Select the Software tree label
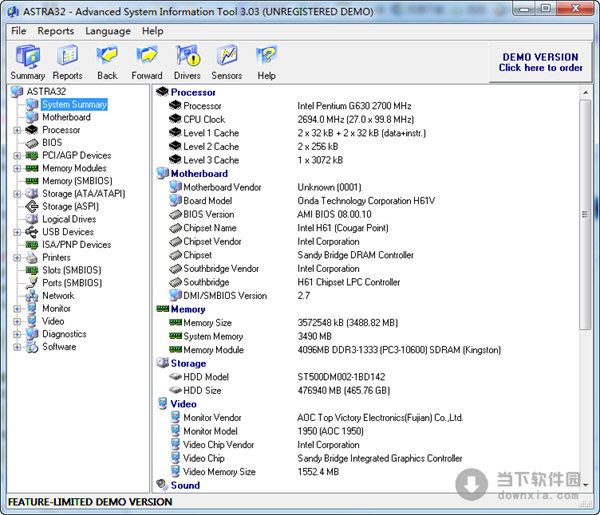 click(59, 347)
